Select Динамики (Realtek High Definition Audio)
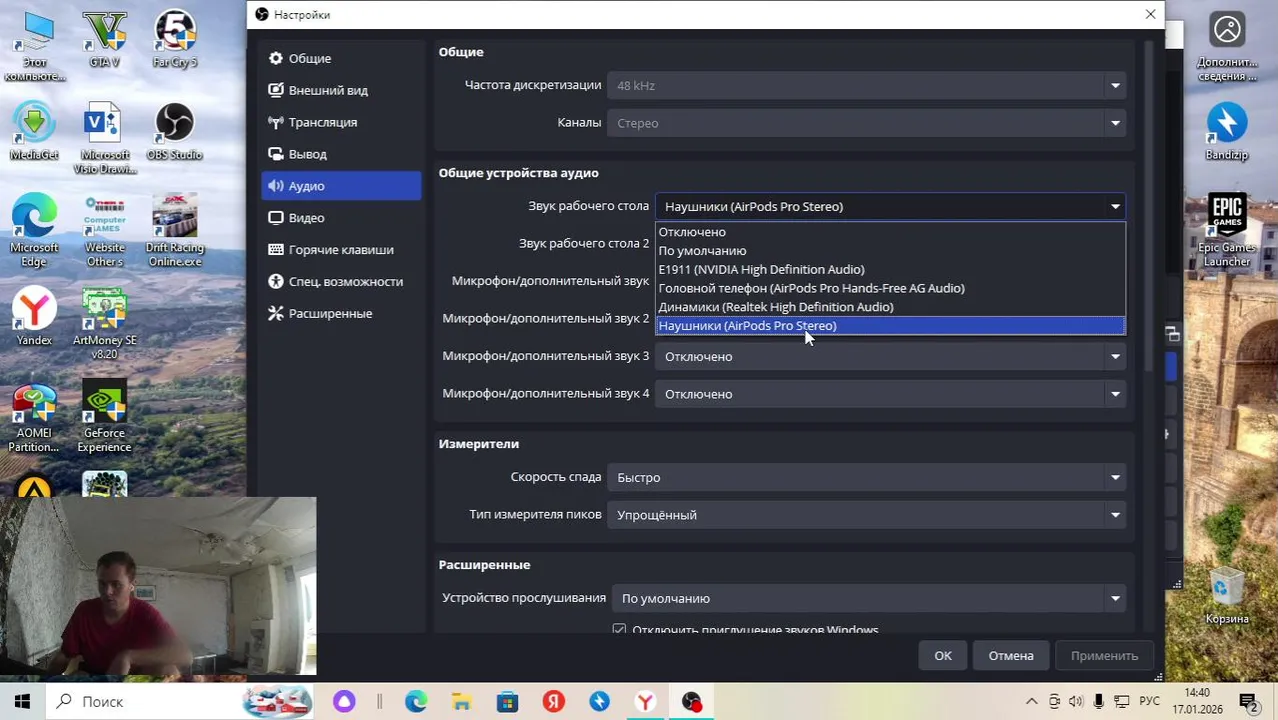 [890, 307]
